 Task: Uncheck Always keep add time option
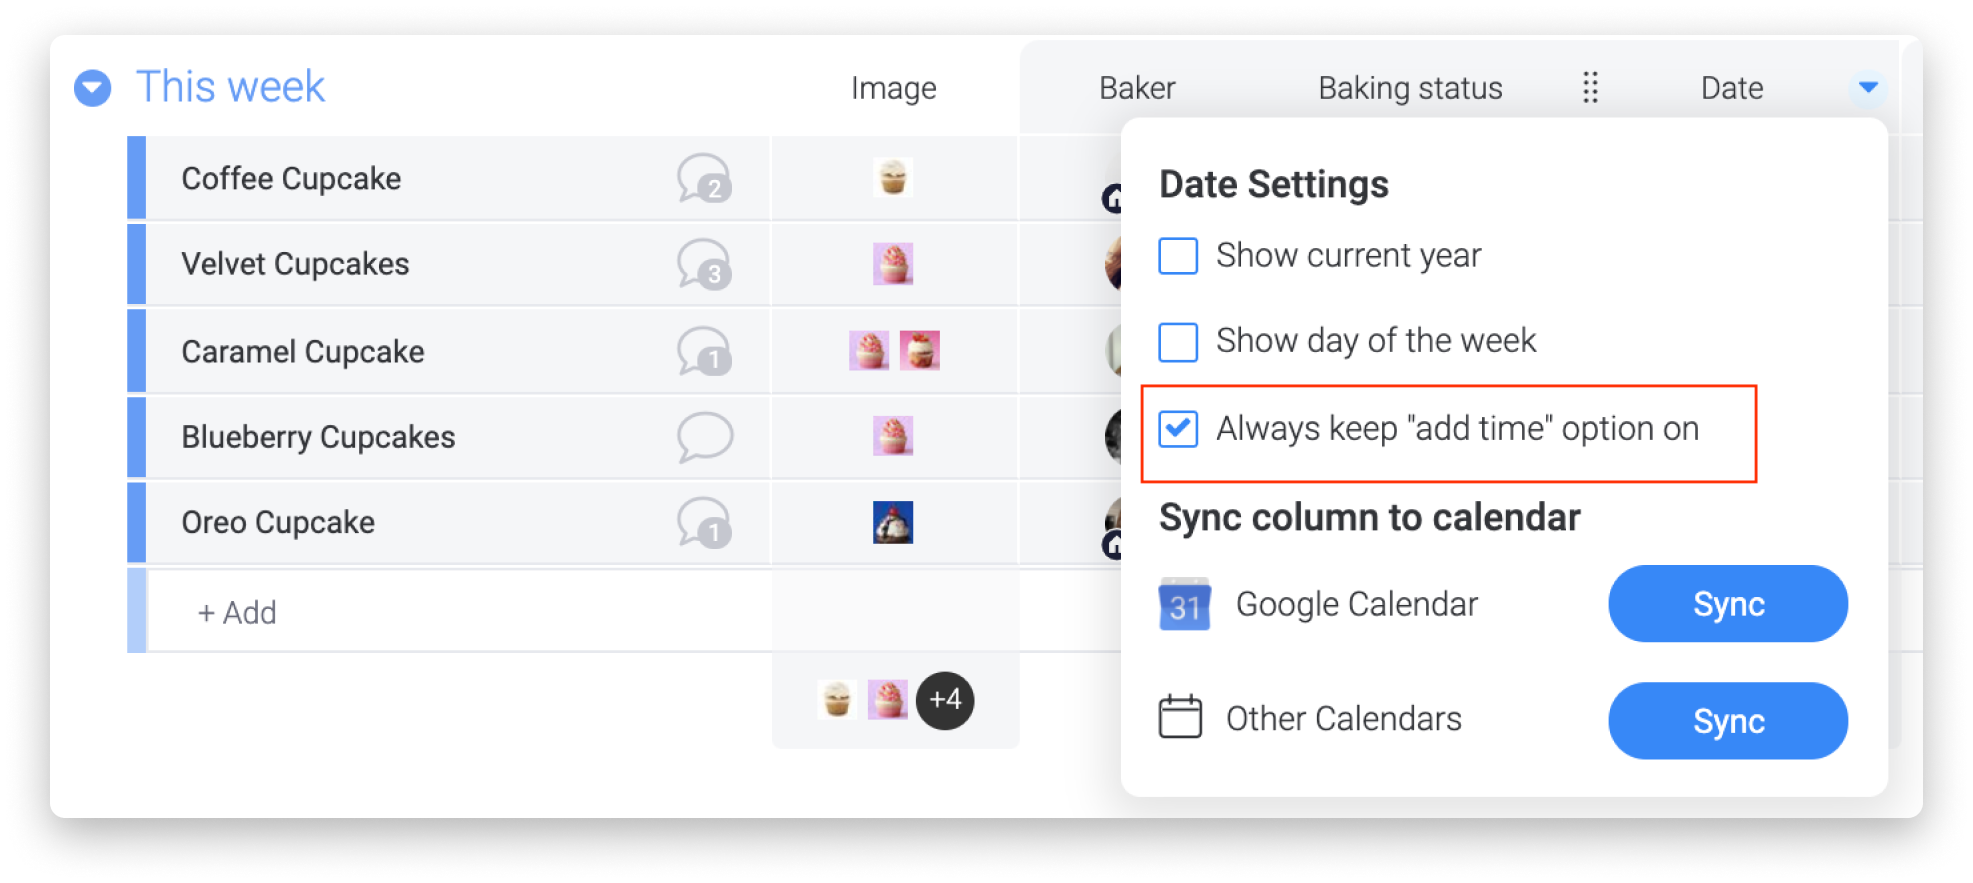click(x=1178, y=428)
